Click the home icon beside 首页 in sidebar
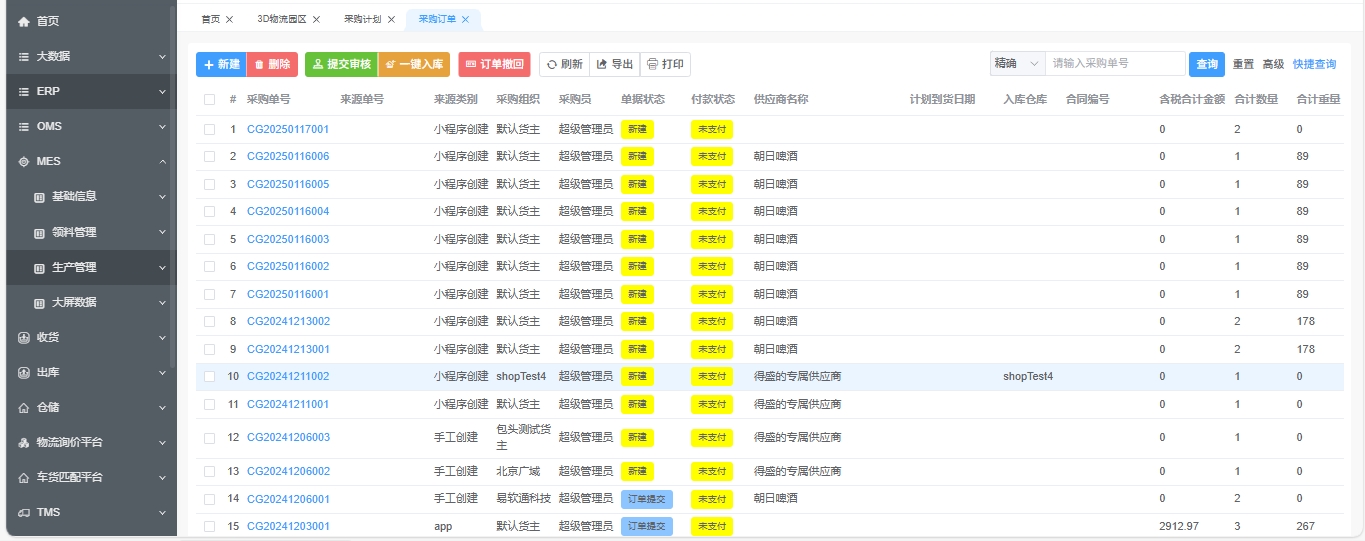 [x=24, y=21]
